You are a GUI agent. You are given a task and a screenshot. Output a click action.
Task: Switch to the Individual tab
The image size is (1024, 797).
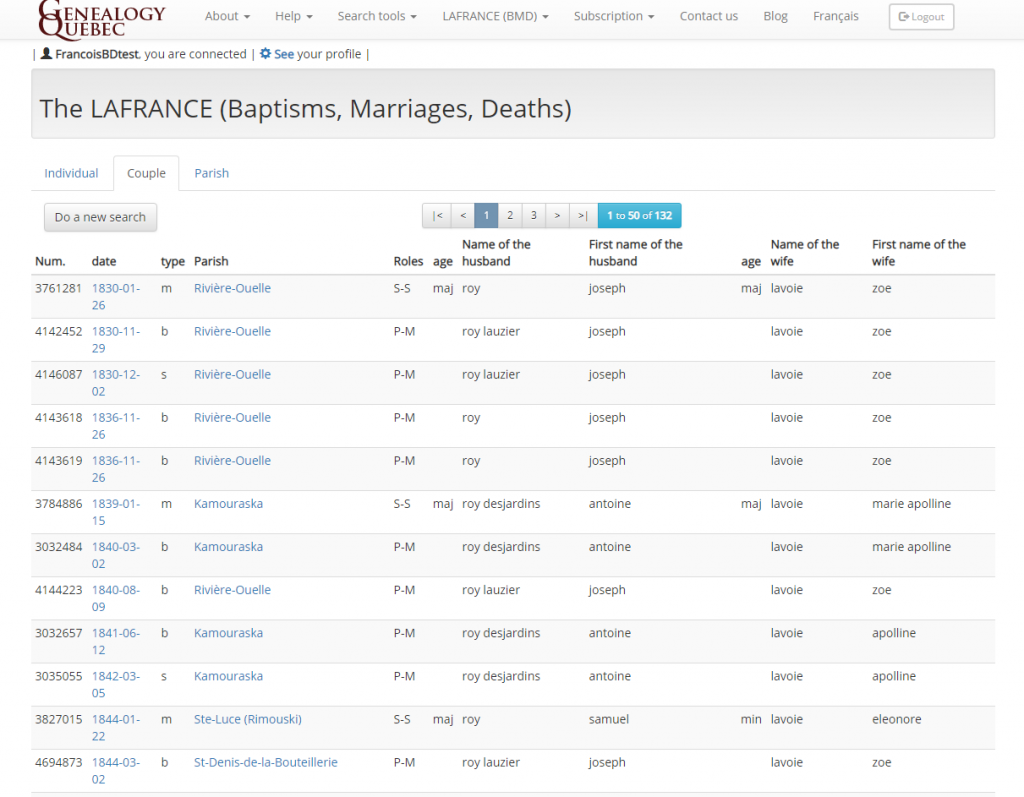pyautogui.click(x=71, y=173)
